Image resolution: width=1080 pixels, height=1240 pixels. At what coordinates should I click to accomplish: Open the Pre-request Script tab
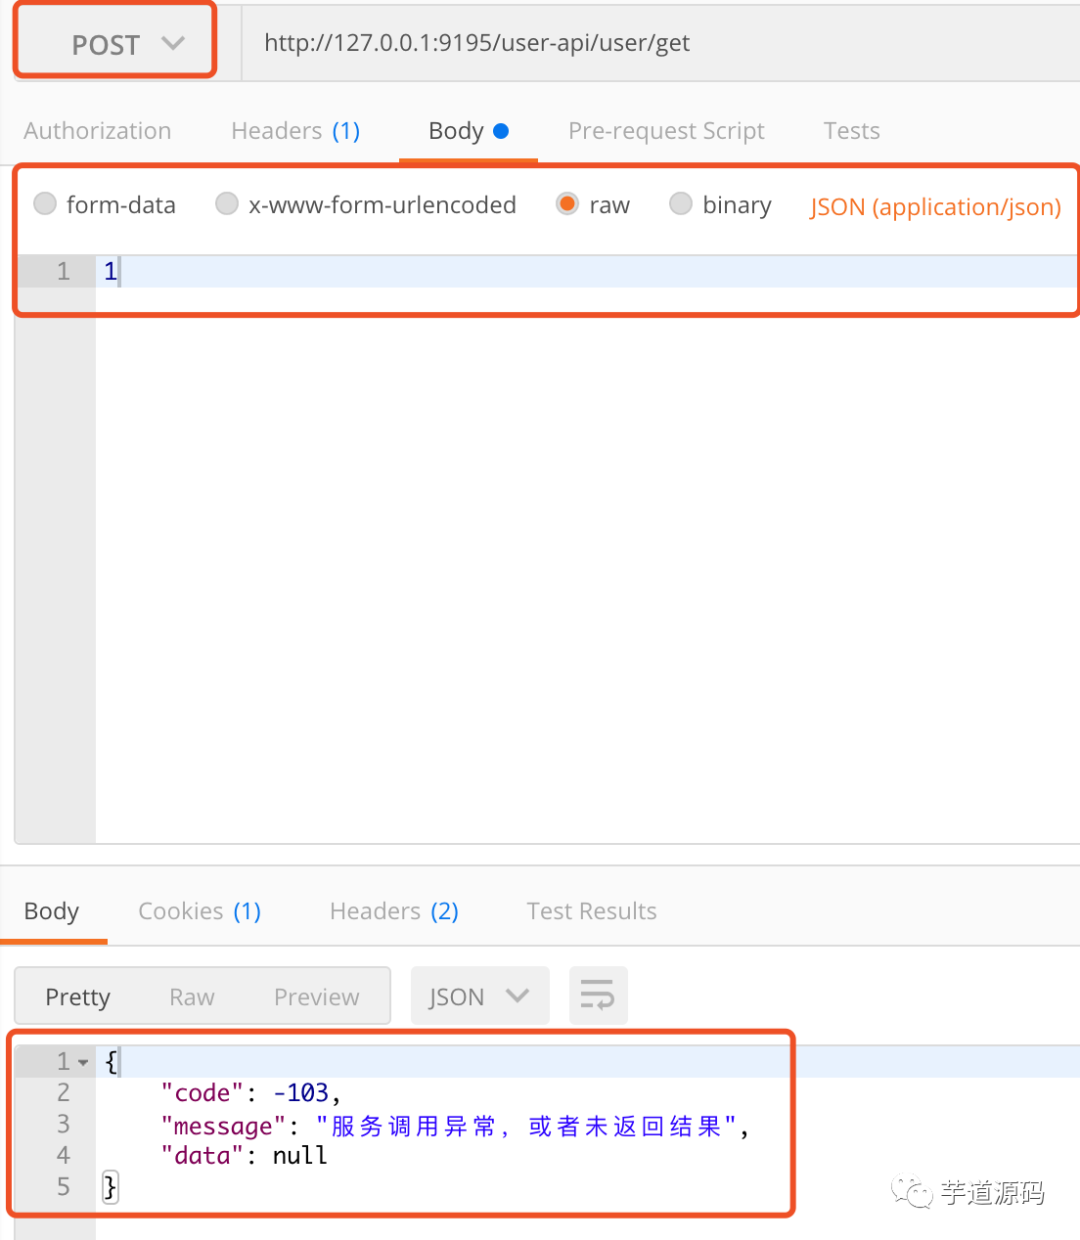click(x=666, y=131)
